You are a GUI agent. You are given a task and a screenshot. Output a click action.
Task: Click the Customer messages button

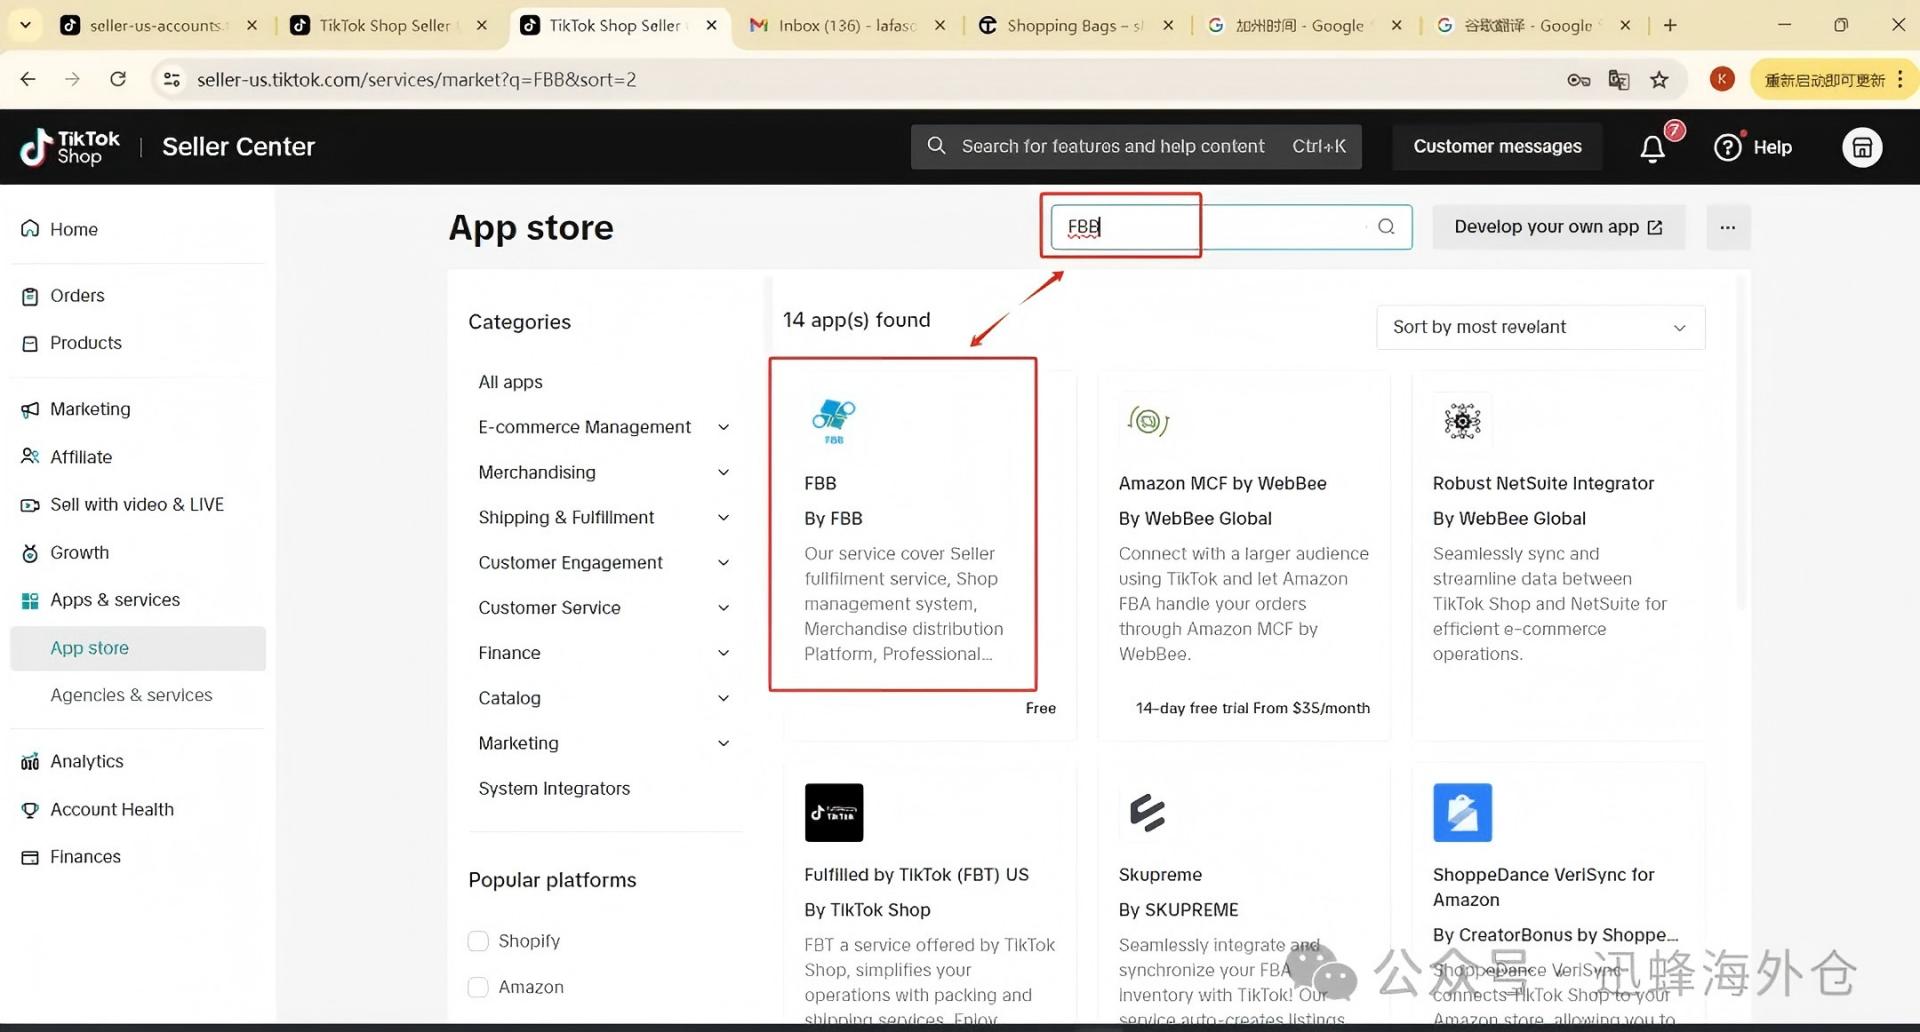[x=1496, y=147]
